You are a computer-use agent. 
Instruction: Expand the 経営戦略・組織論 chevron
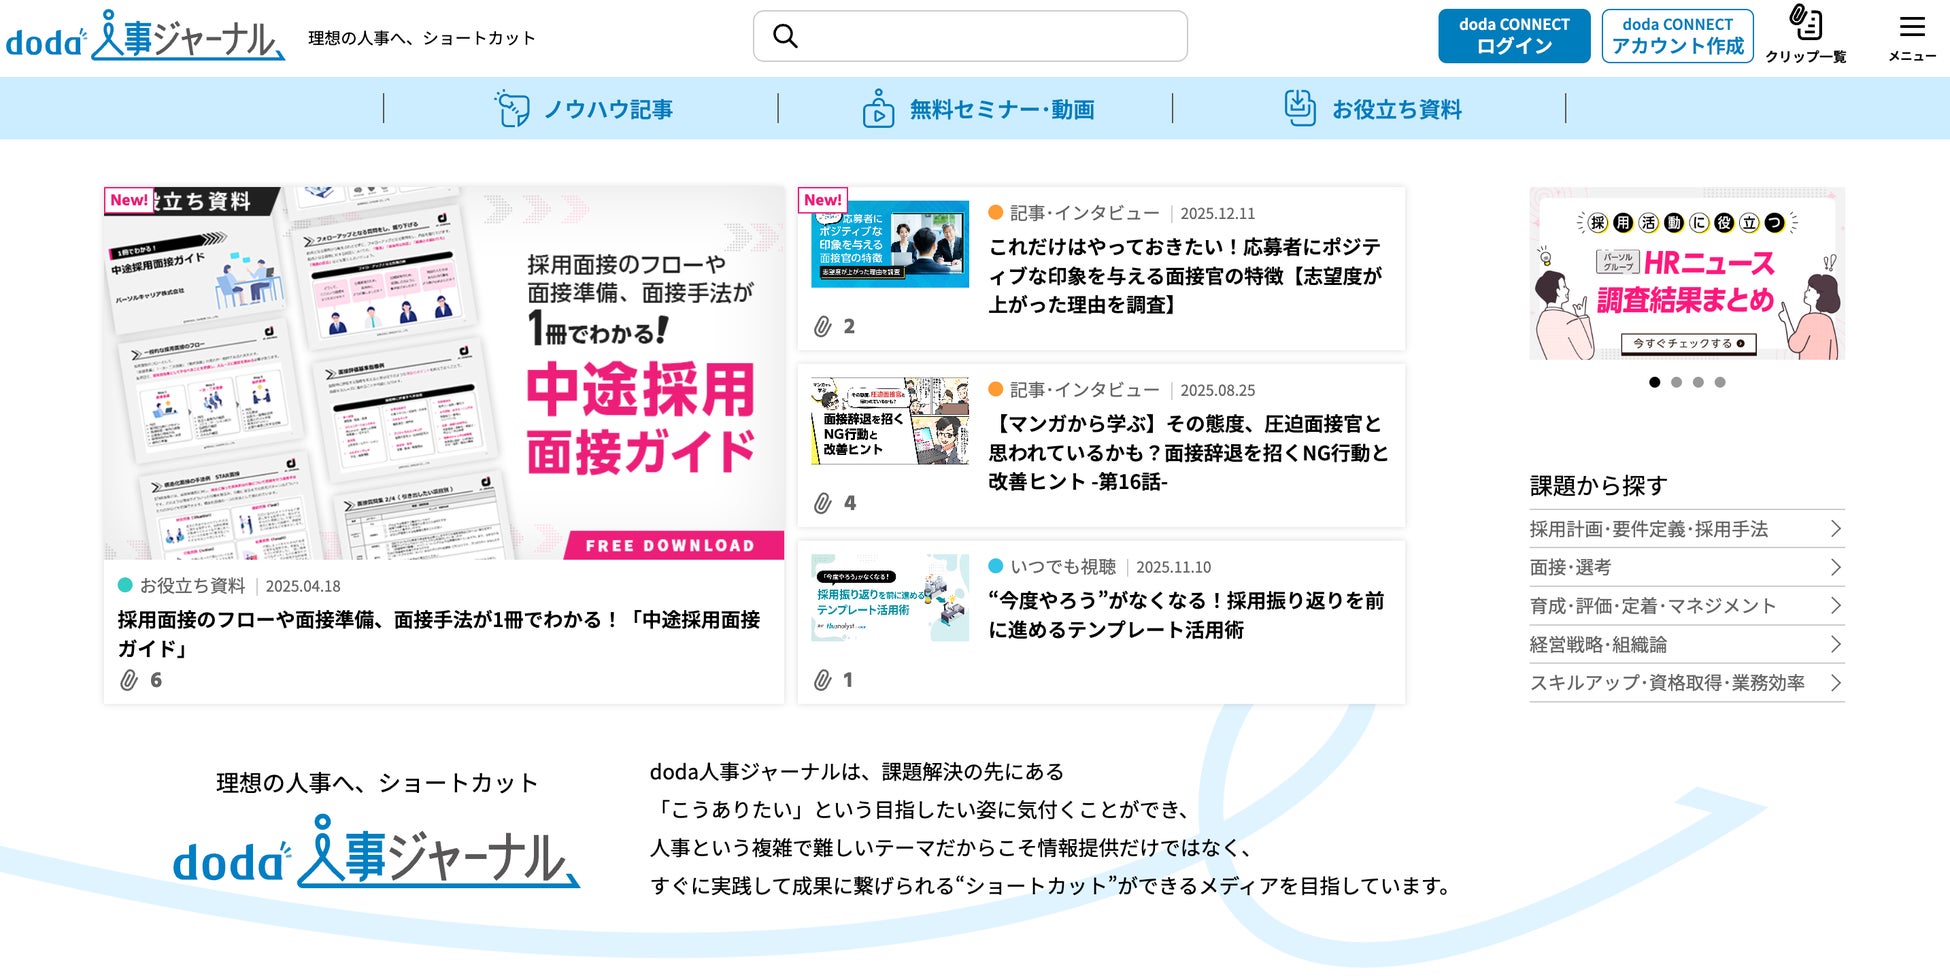click(x=1835, y=644)
